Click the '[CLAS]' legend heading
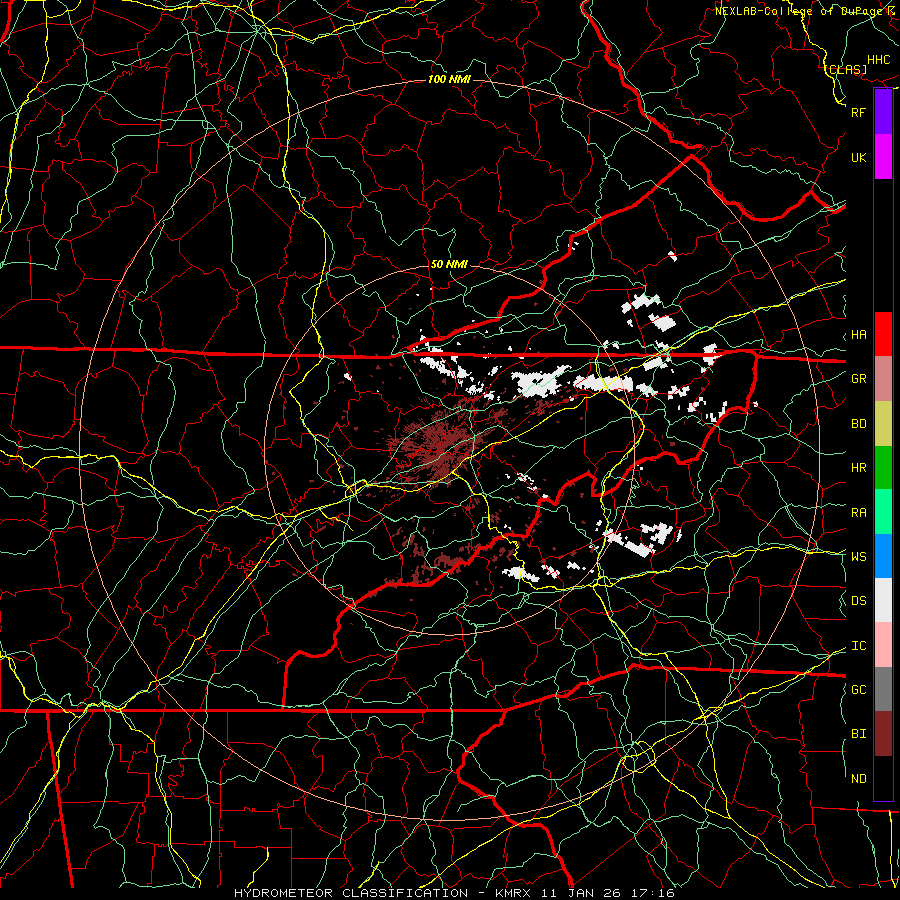The width and height of the screenshot is (900, 900). pyautogui.click(x=846, y=69)
